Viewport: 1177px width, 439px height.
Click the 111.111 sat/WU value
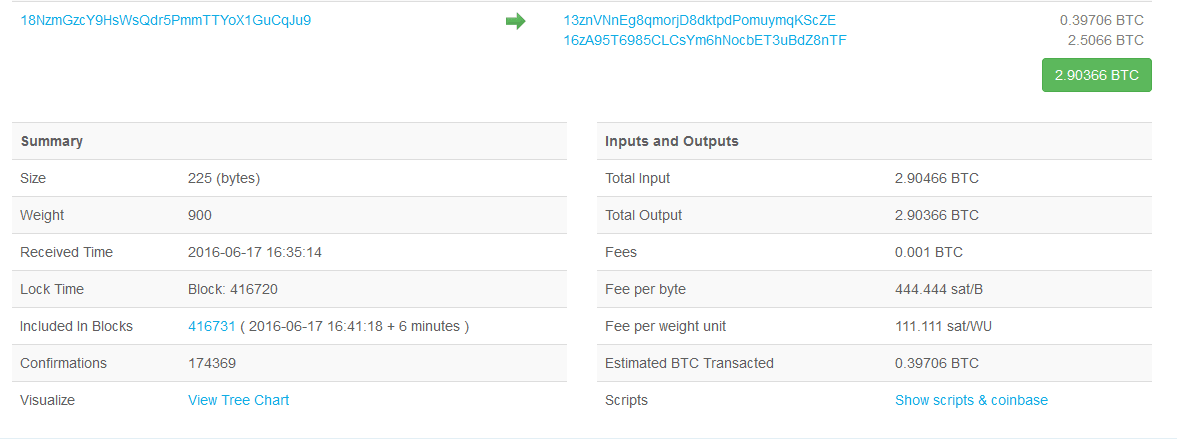(945, 326)
